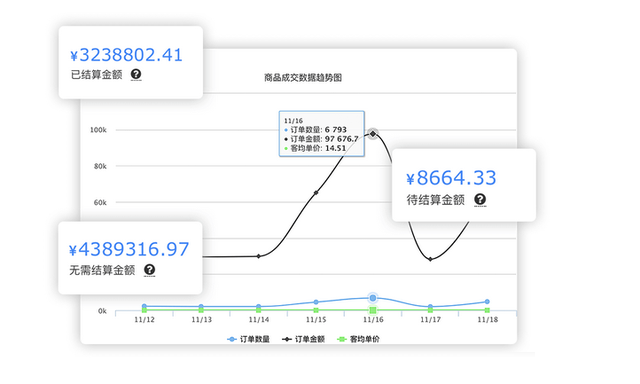
Task: Click the blue 11/12 订单数量 data point
Action: [144, 306]
